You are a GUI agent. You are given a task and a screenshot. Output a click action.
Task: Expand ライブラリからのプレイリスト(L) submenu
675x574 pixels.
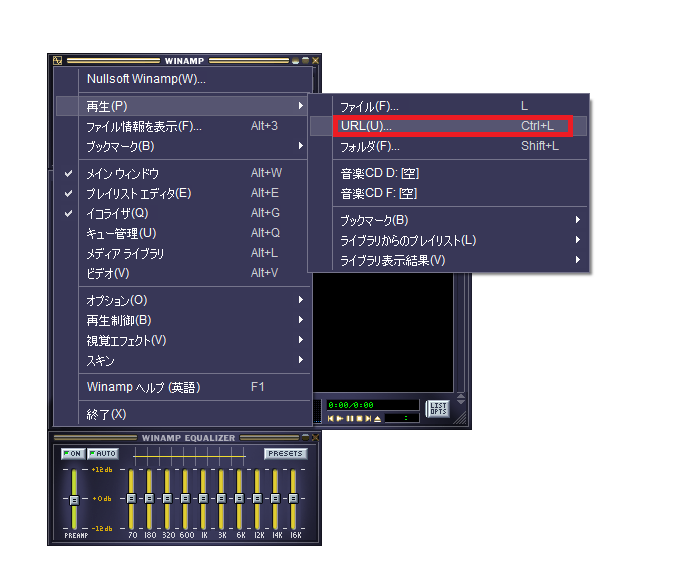[x=448, y=240]
